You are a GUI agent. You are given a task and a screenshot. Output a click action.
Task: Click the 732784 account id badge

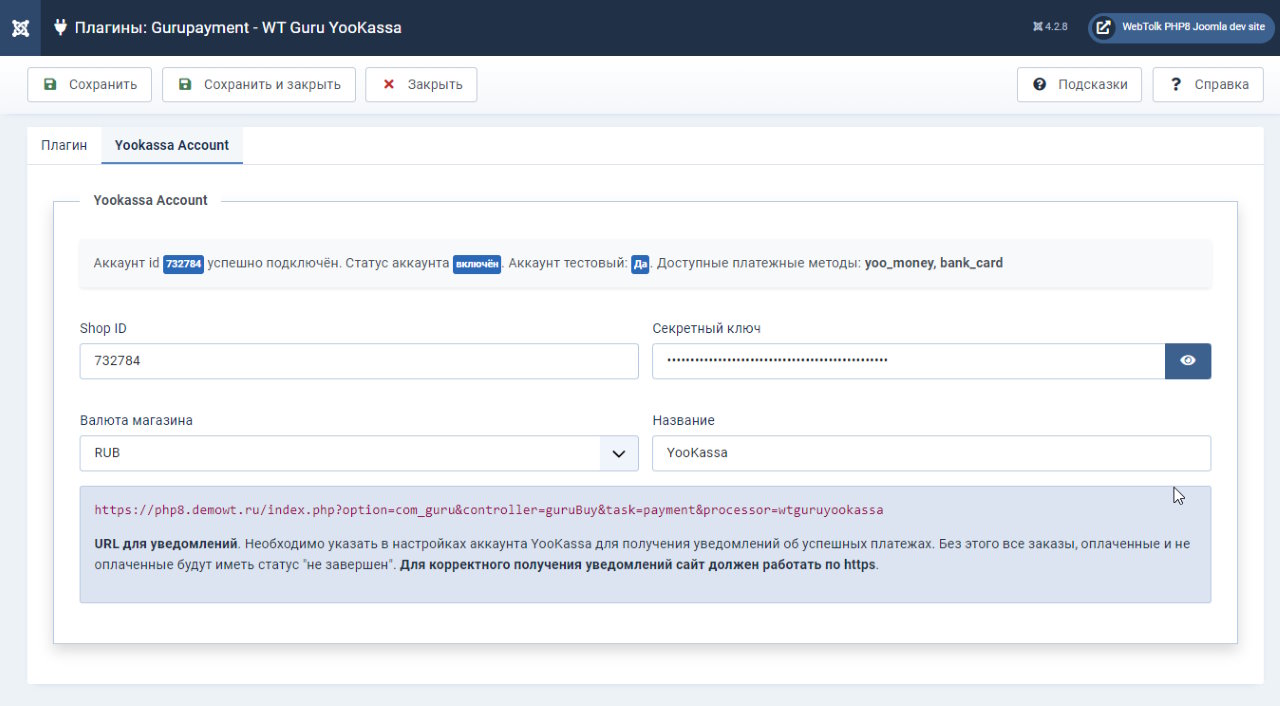pos(184,264)
